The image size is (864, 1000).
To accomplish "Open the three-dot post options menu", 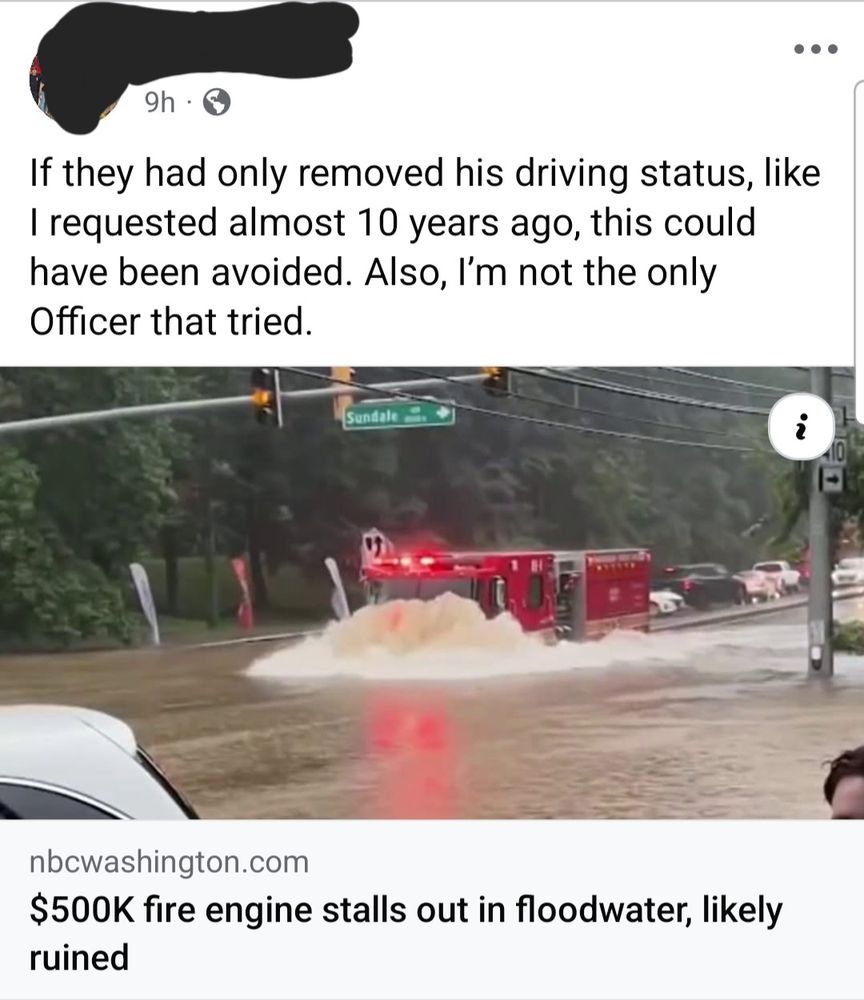I will pyautogui.click(x=816, y=49).
